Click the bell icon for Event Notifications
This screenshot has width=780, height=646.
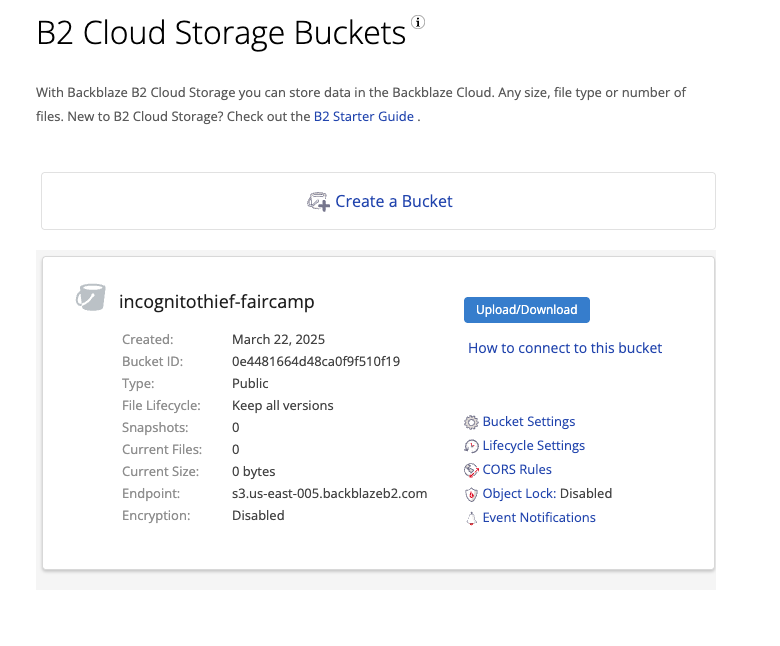point(471,518)
